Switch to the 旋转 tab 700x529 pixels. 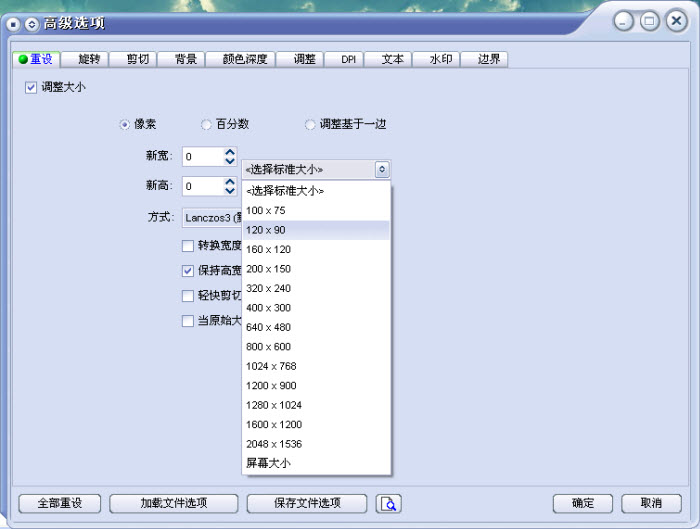click(85, 59)
